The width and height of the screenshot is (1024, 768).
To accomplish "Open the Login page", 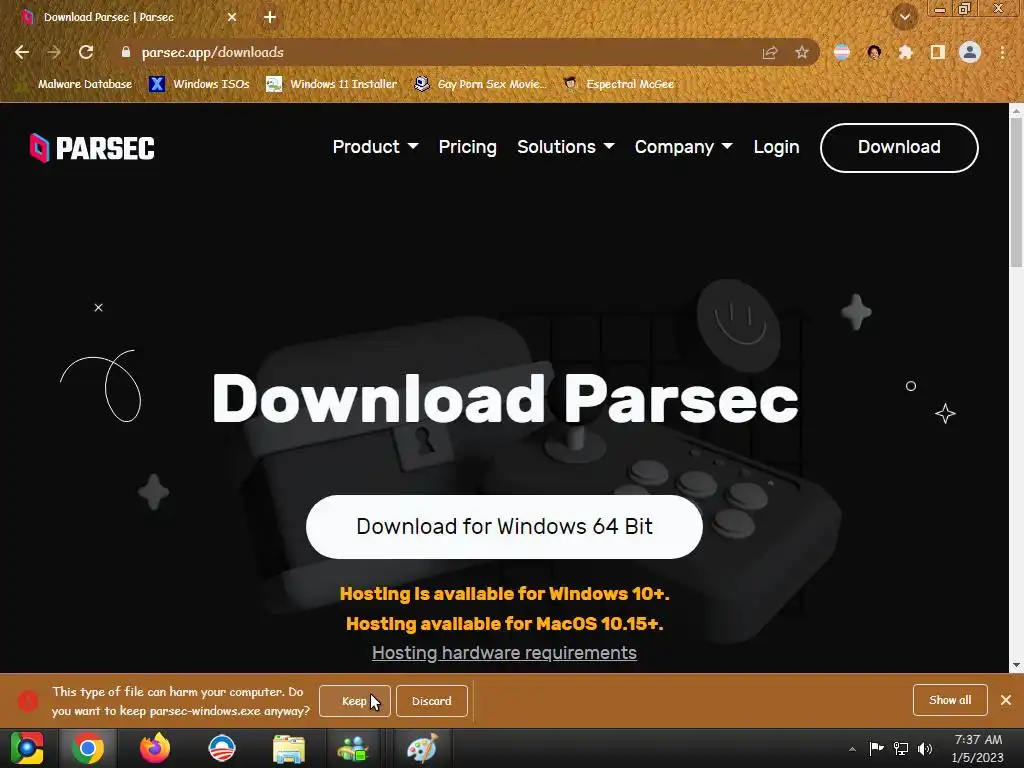I will coord(776,147).
